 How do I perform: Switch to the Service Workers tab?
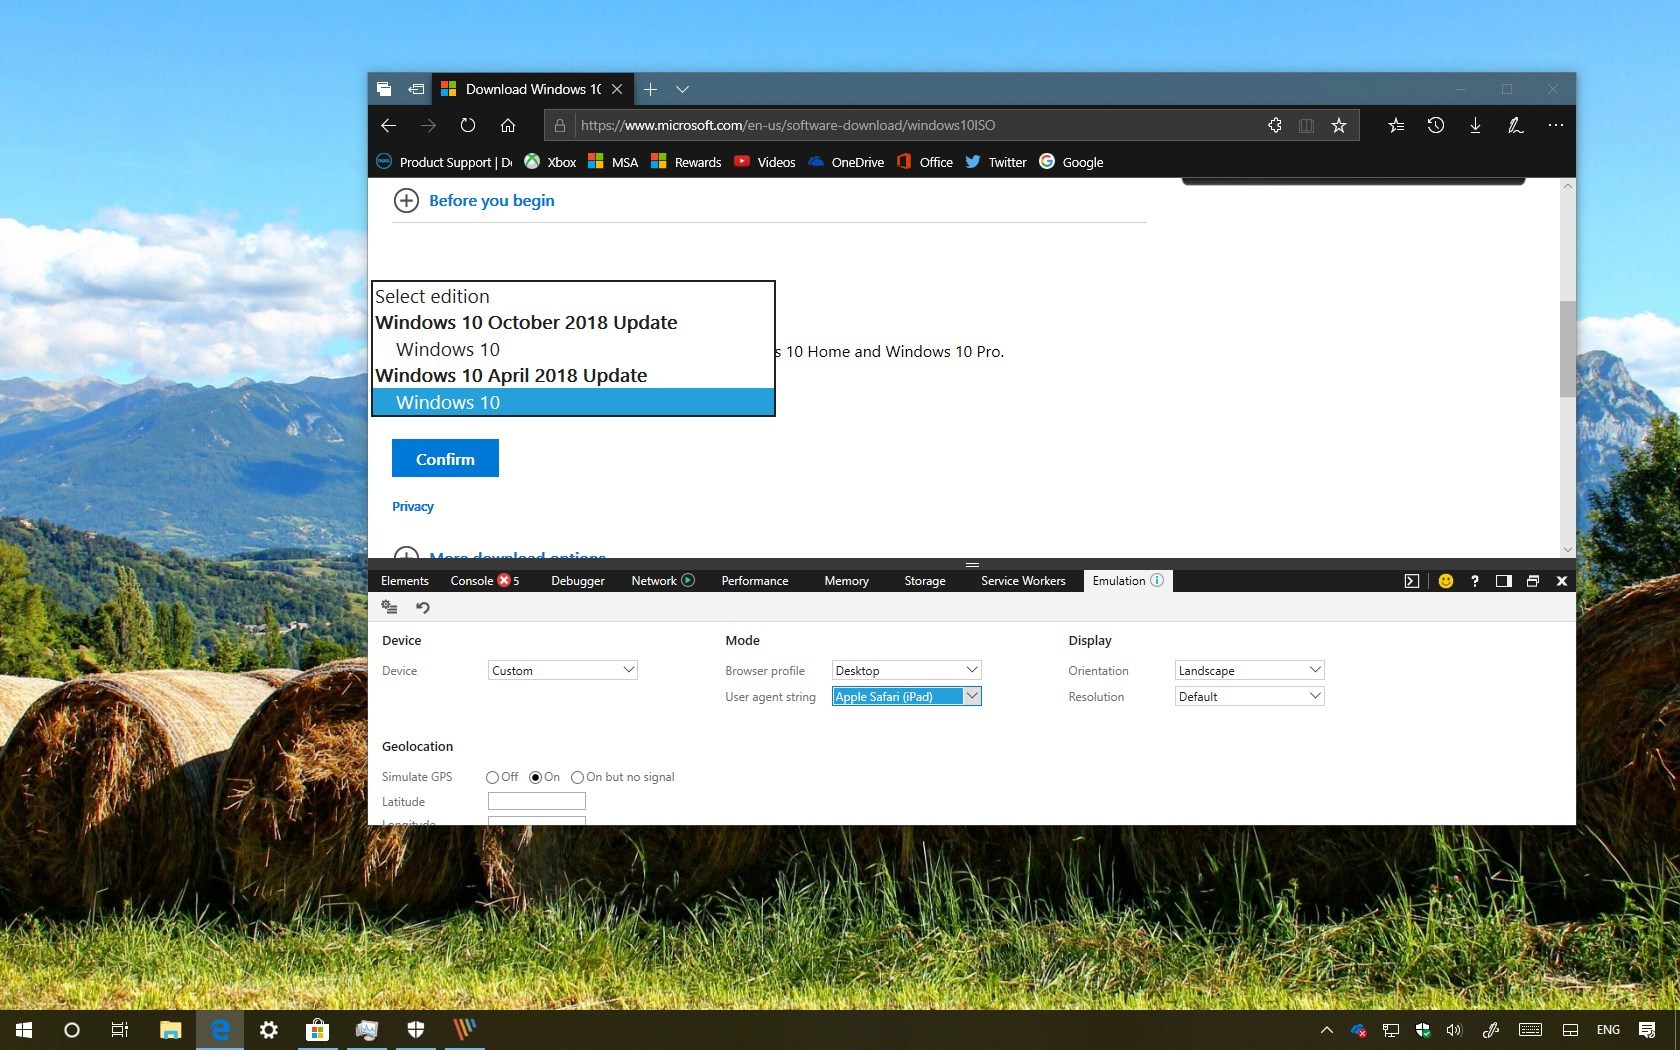(1023, 581)
